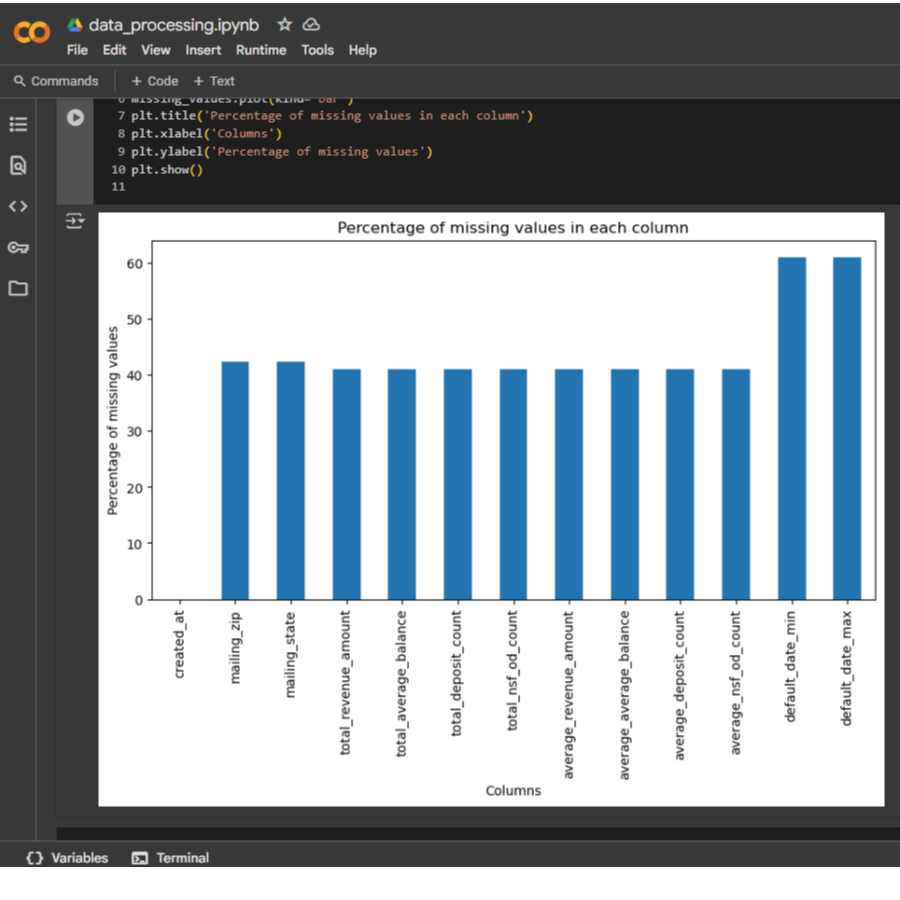Click the plt.ylabel code line
Viewport: 900px width, 900px height.
click(x=281, y=152)
